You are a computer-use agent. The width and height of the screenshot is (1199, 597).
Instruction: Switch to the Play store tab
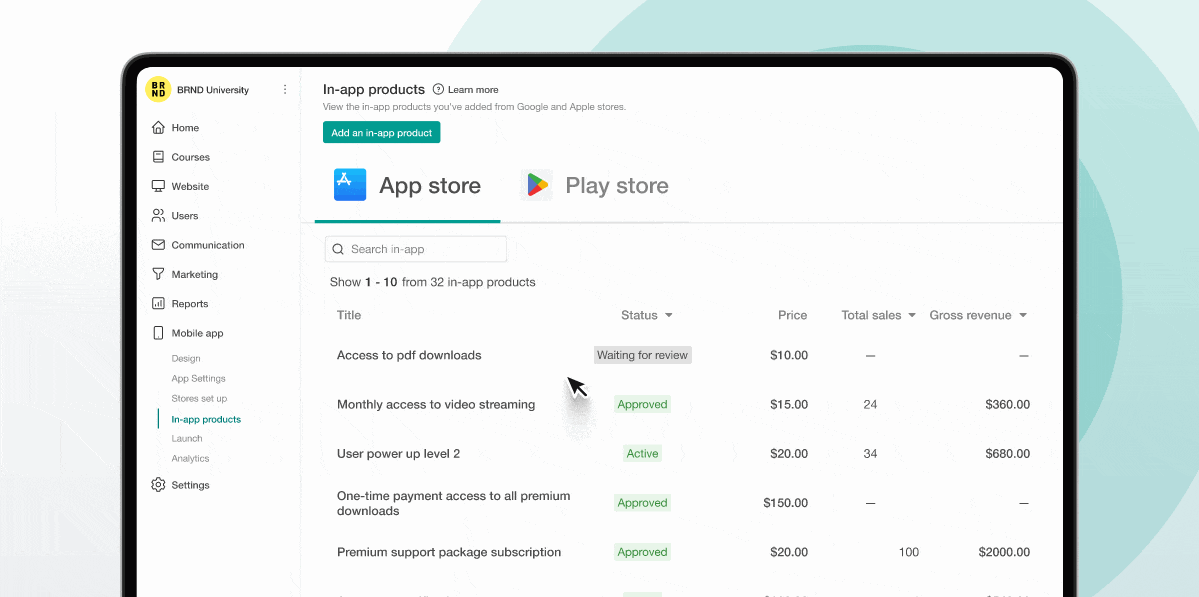tap(595, 186)
